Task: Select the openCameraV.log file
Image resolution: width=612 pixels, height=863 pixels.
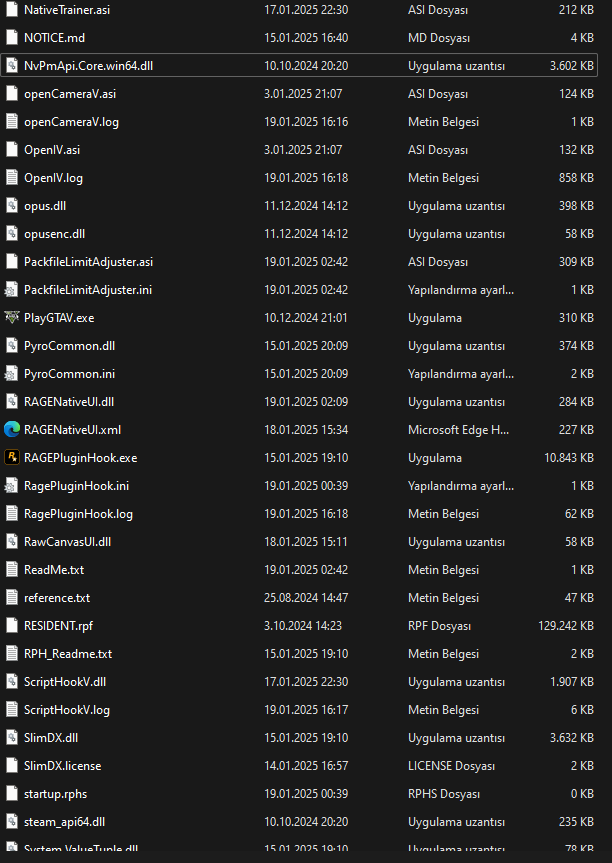Action: tap(71, 122)
